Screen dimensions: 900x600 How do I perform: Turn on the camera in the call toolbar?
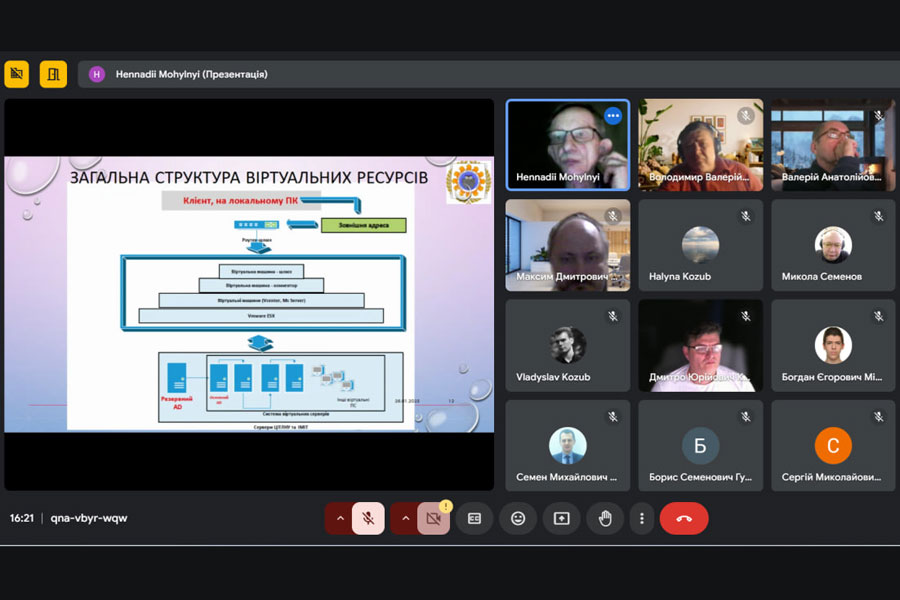[433, 518]
